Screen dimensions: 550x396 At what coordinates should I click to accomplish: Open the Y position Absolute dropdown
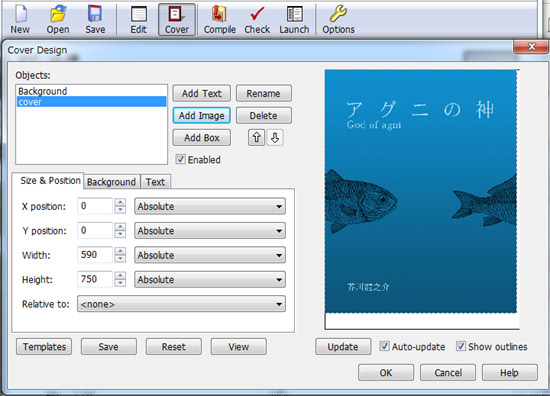coord(210,231)
